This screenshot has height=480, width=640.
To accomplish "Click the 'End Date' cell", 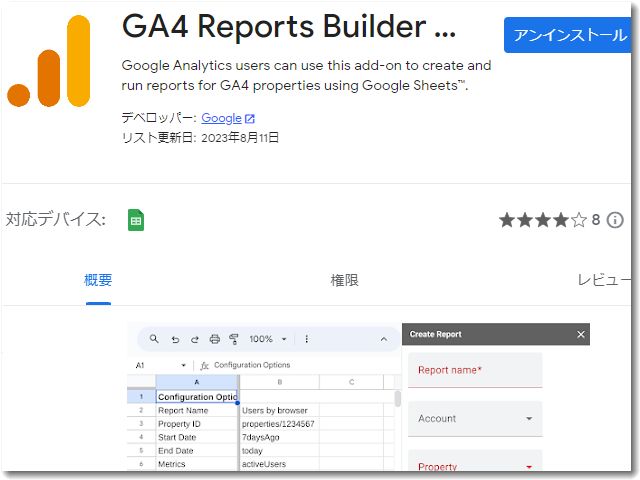I will point(197,451).
